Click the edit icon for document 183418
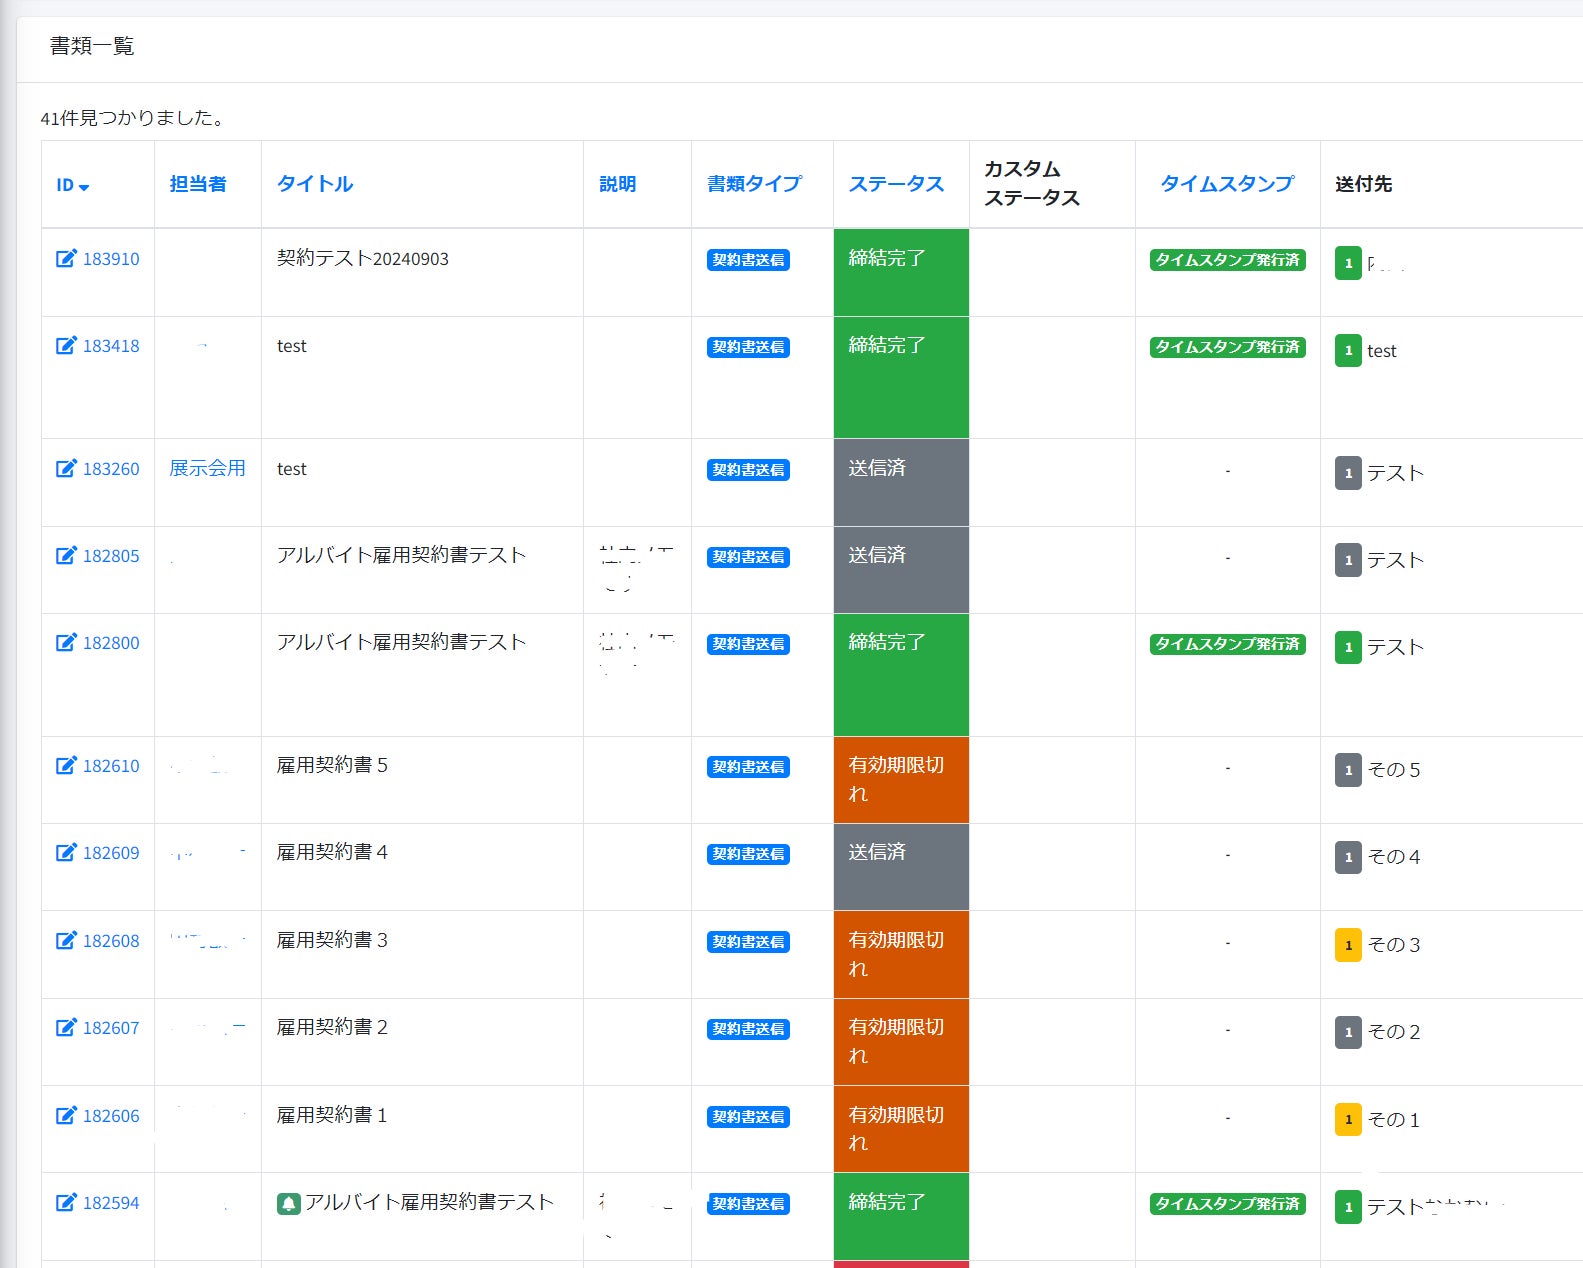Screen dimensions: 1583x1268 [66, 346]
